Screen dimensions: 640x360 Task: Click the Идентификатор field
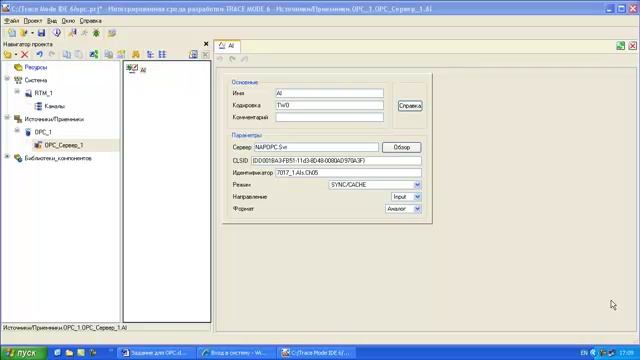[x=349, y=173]
